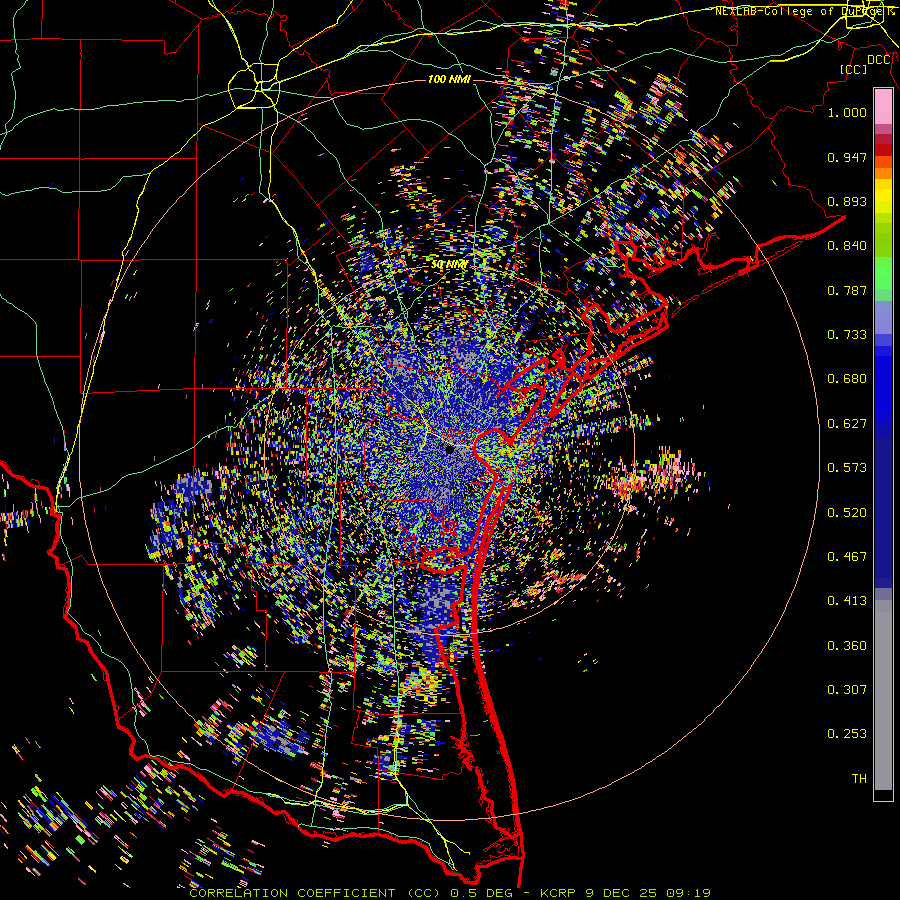The image size is (900, 900).
Task: Select the 0.733 scale value
Action: click(x=847, y=335)
